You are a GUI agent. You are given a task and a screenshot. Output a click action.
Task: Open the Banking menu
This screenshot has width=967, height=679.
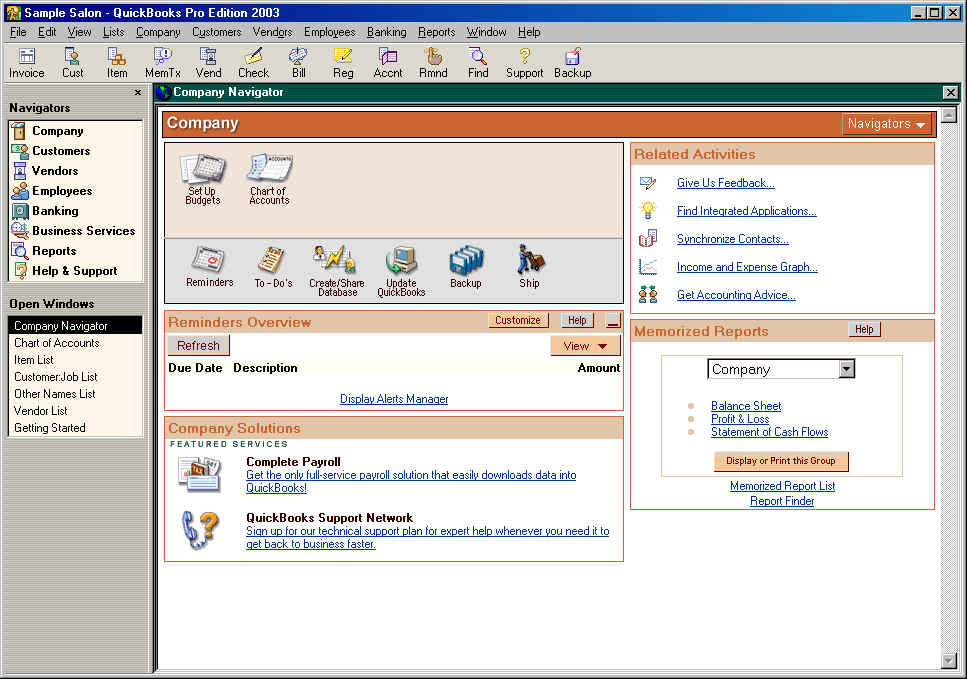387,32
